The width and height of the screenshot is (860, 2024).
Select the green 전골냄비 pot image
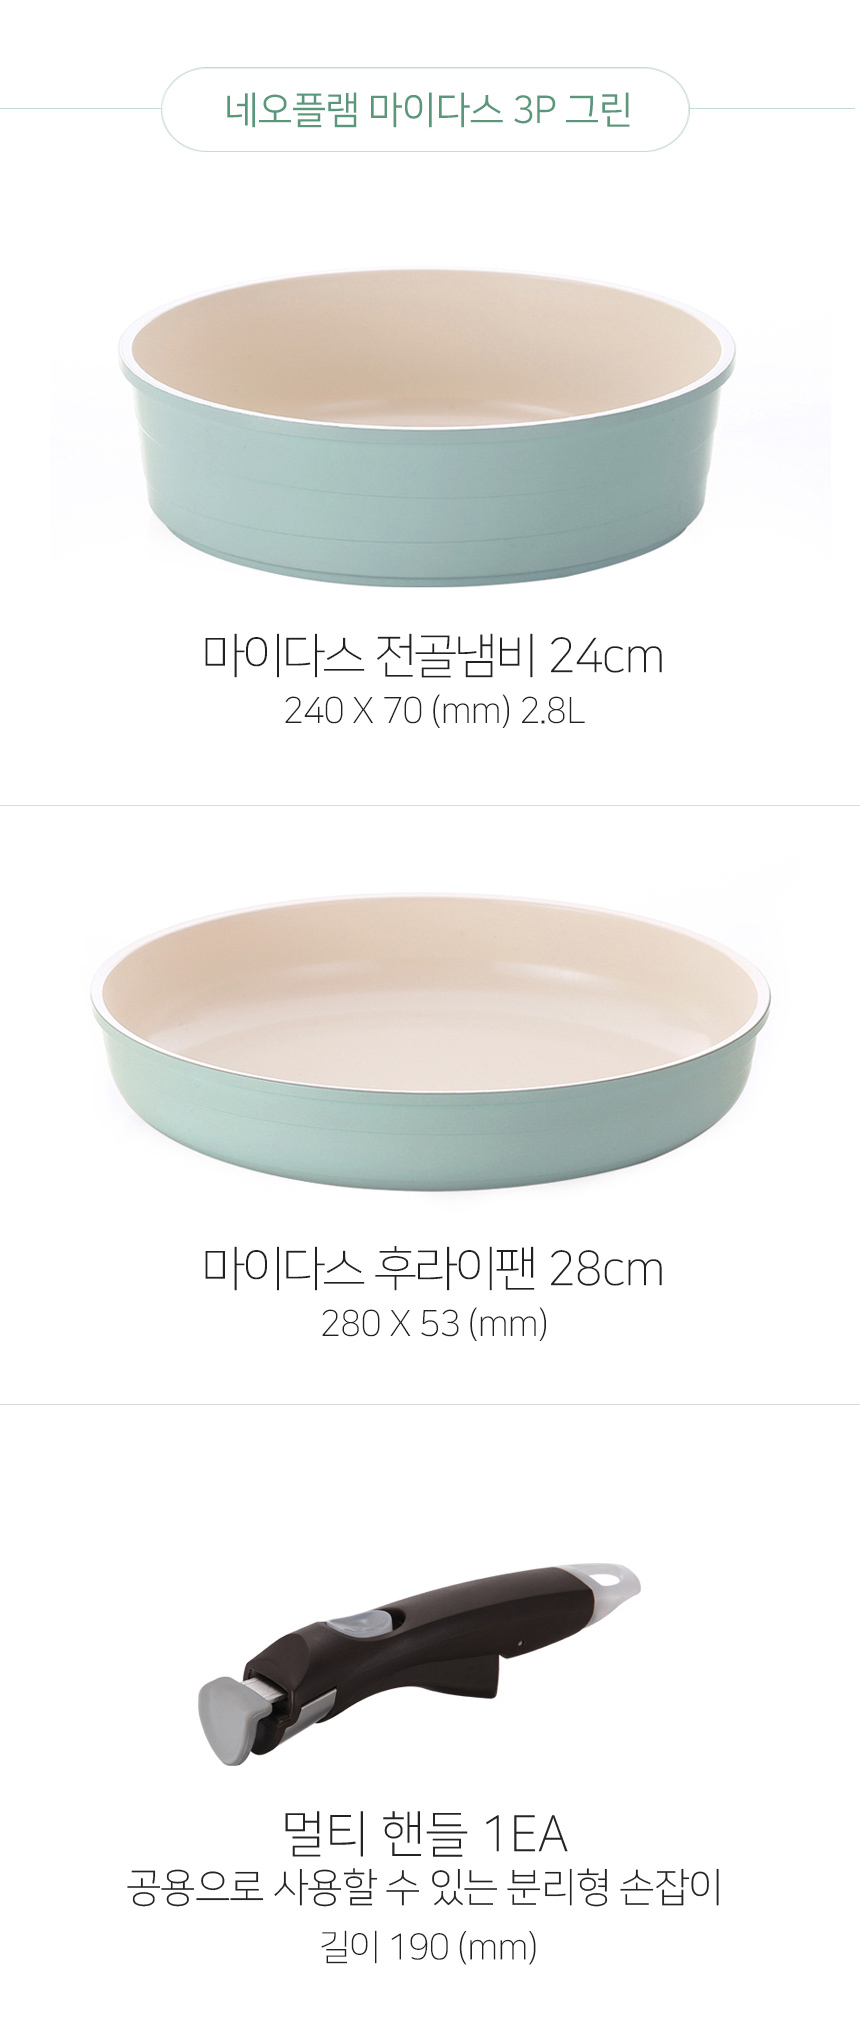[x=427, y=427]
